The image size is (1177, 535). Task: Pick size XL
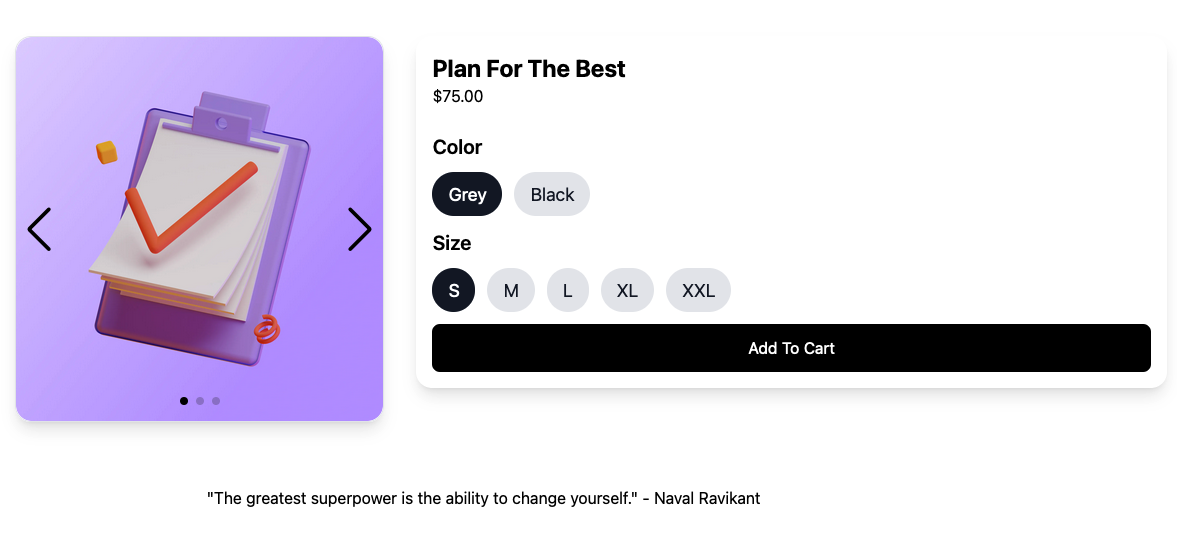tap(627, 290)
